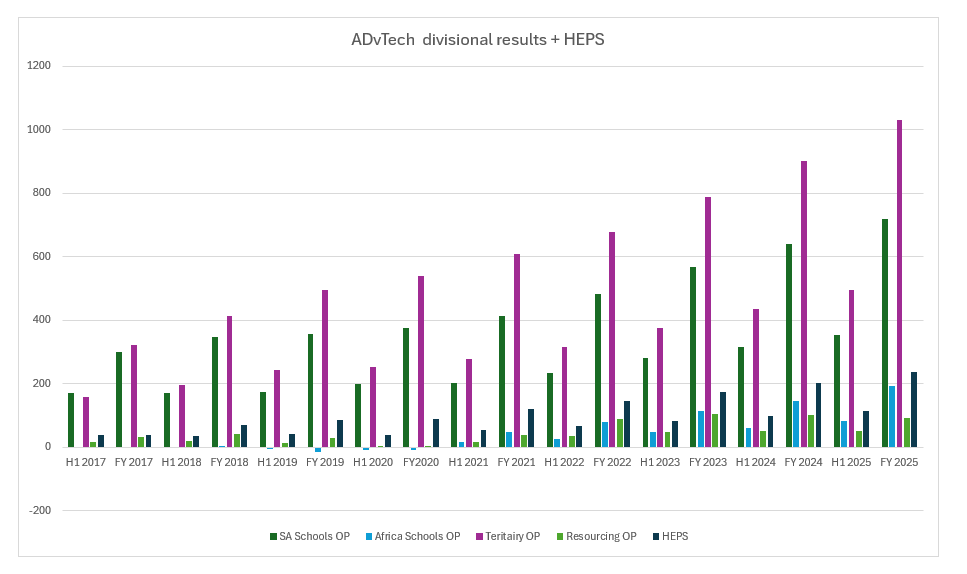Click the FY 2025 SA Schools dark green bar
Viewport: 967px width, 574px height.
[885, 333]
